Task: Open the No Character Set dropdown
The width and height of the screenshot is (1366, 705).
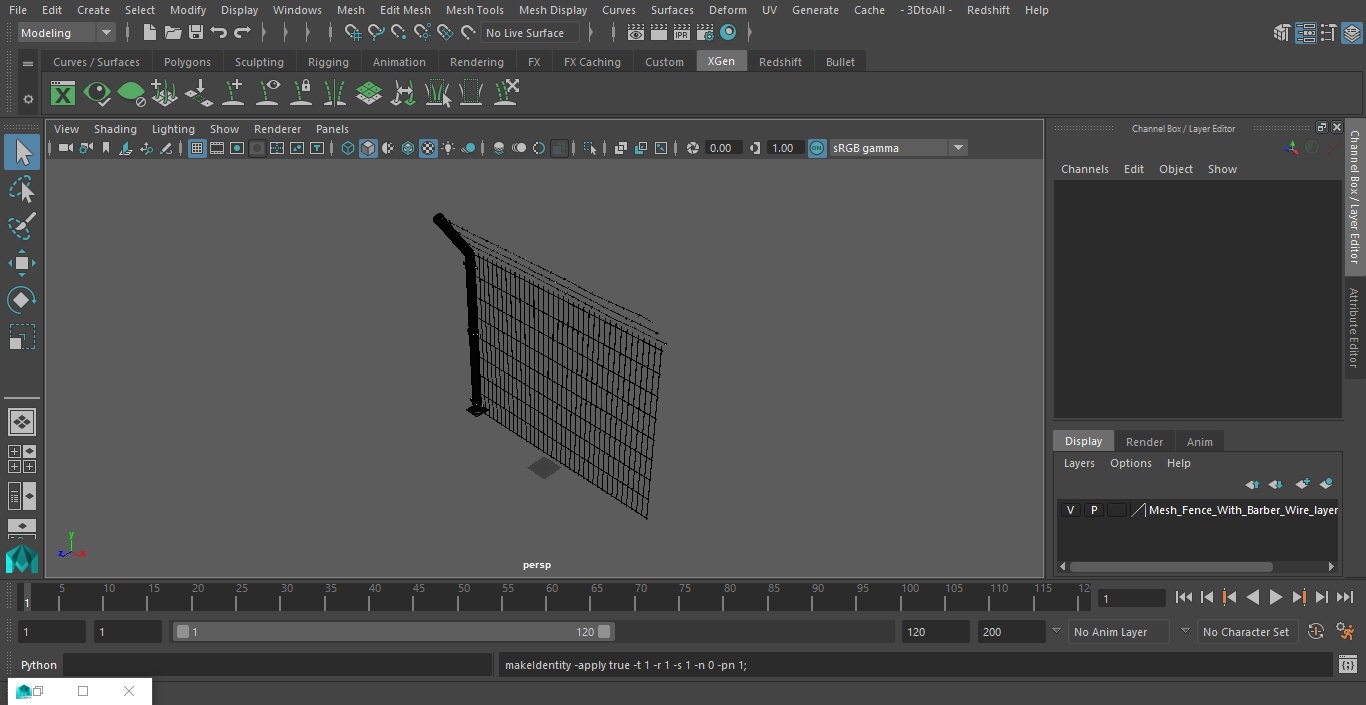Action: [x=1248, y=632]
